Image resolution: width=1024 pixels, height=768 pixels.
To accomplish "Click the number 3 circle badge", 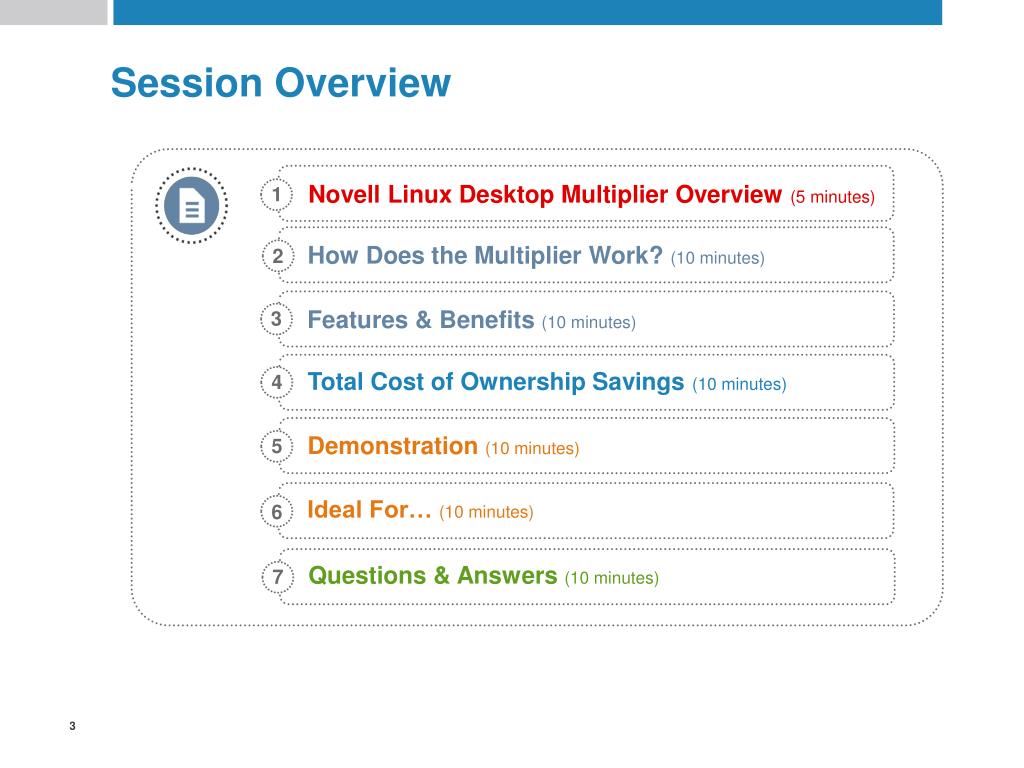I will [x=276, y=319].
